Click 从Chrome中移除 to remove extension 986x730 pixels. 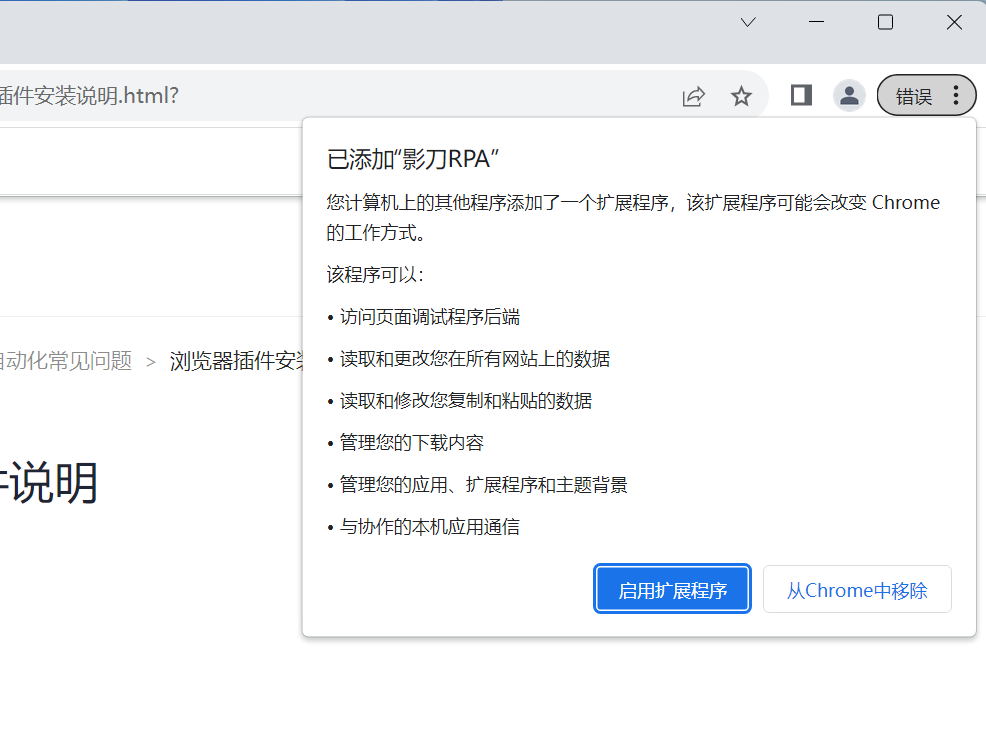coord(857,589)
